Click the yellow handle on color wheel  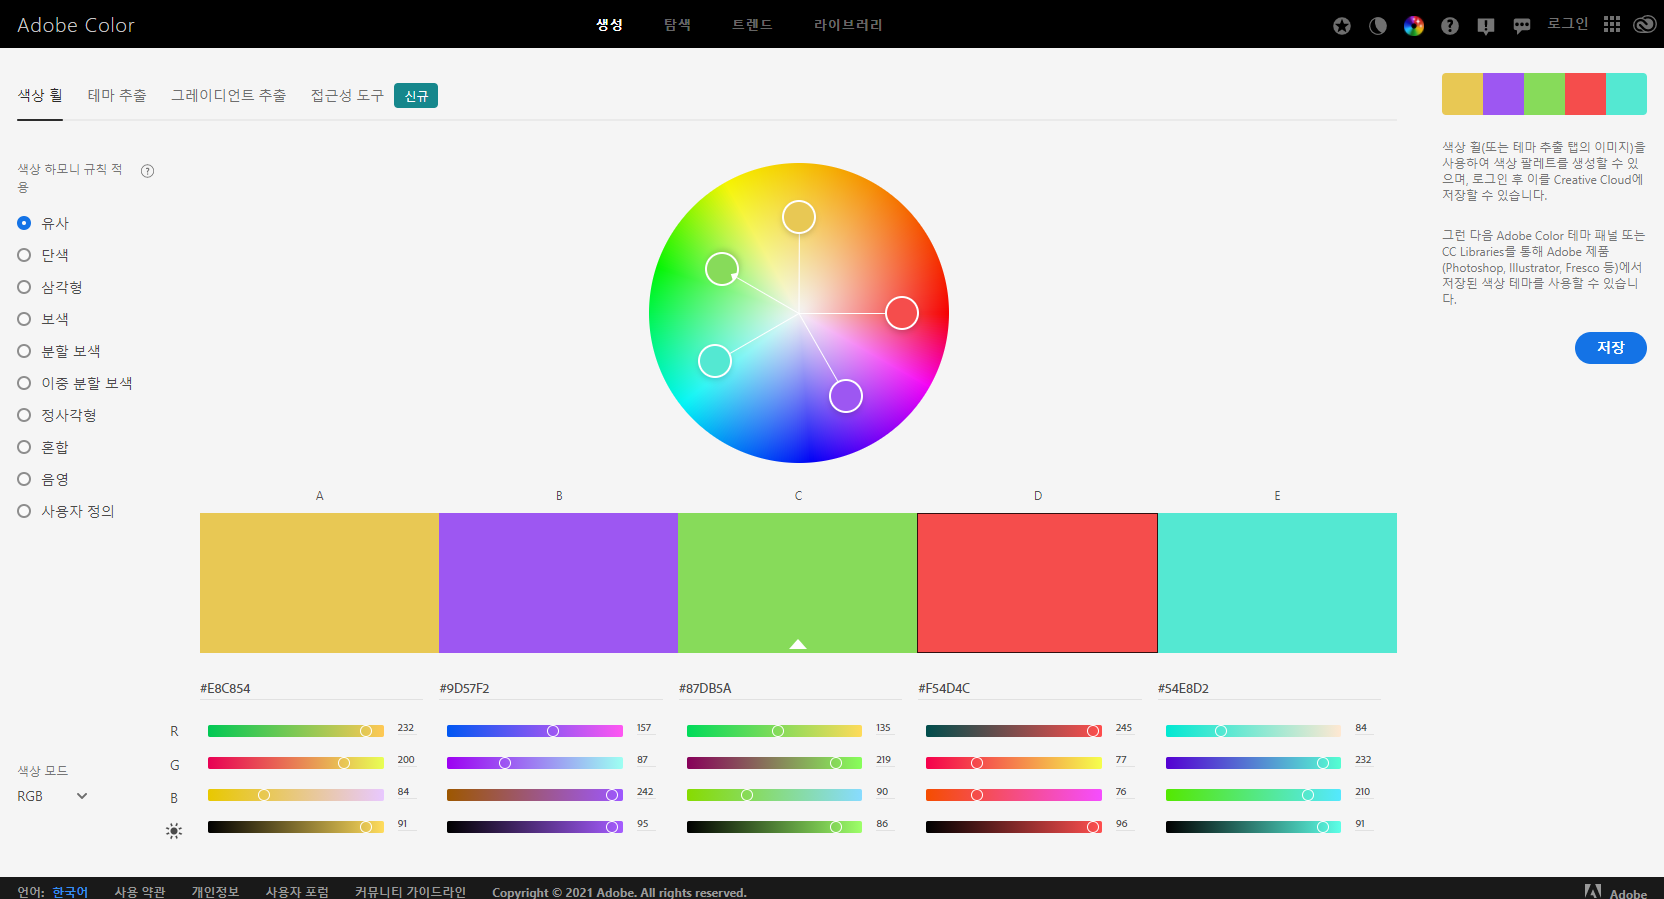[799, 217]
